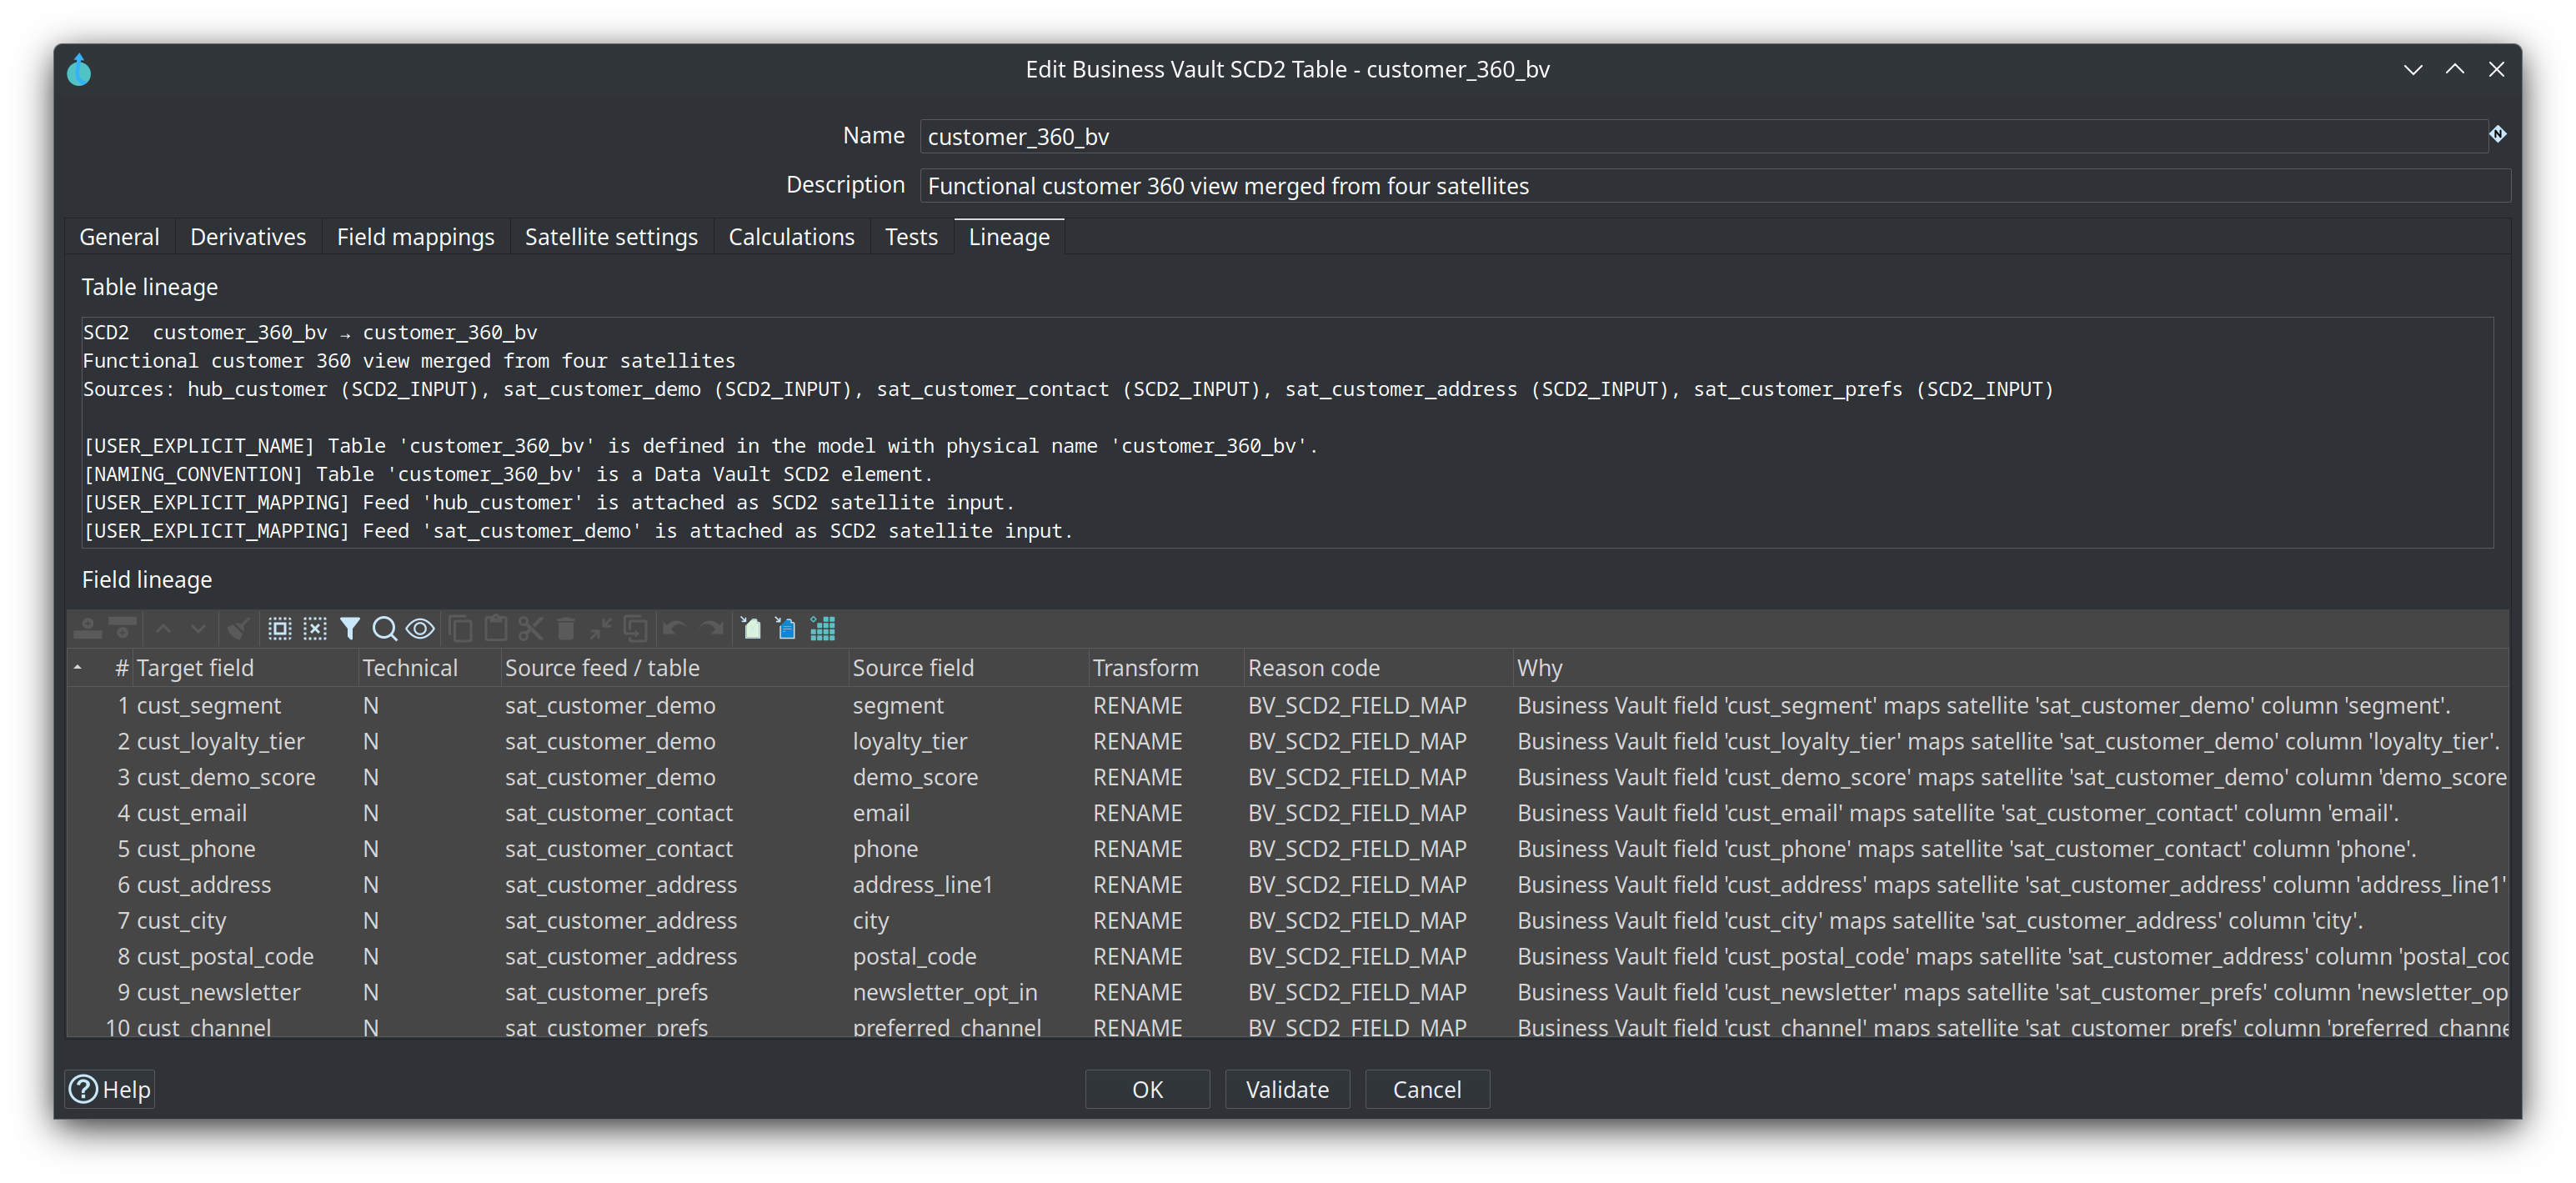Viewport: 2576px width, 1183px height.
Task: Open the filter funnel icon
Action: (350, 629)
